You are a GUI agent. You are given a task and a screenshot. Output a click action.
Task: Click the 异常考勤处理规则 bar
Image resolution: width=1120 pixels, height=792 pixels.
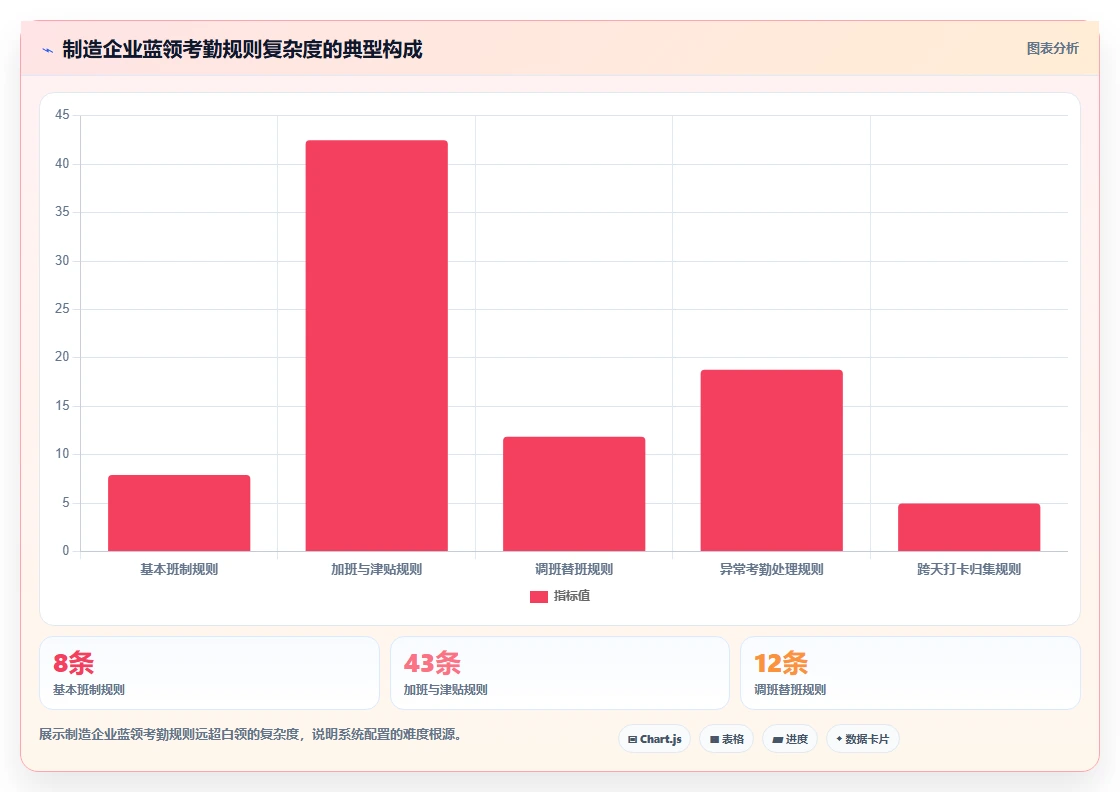(771, 461)
